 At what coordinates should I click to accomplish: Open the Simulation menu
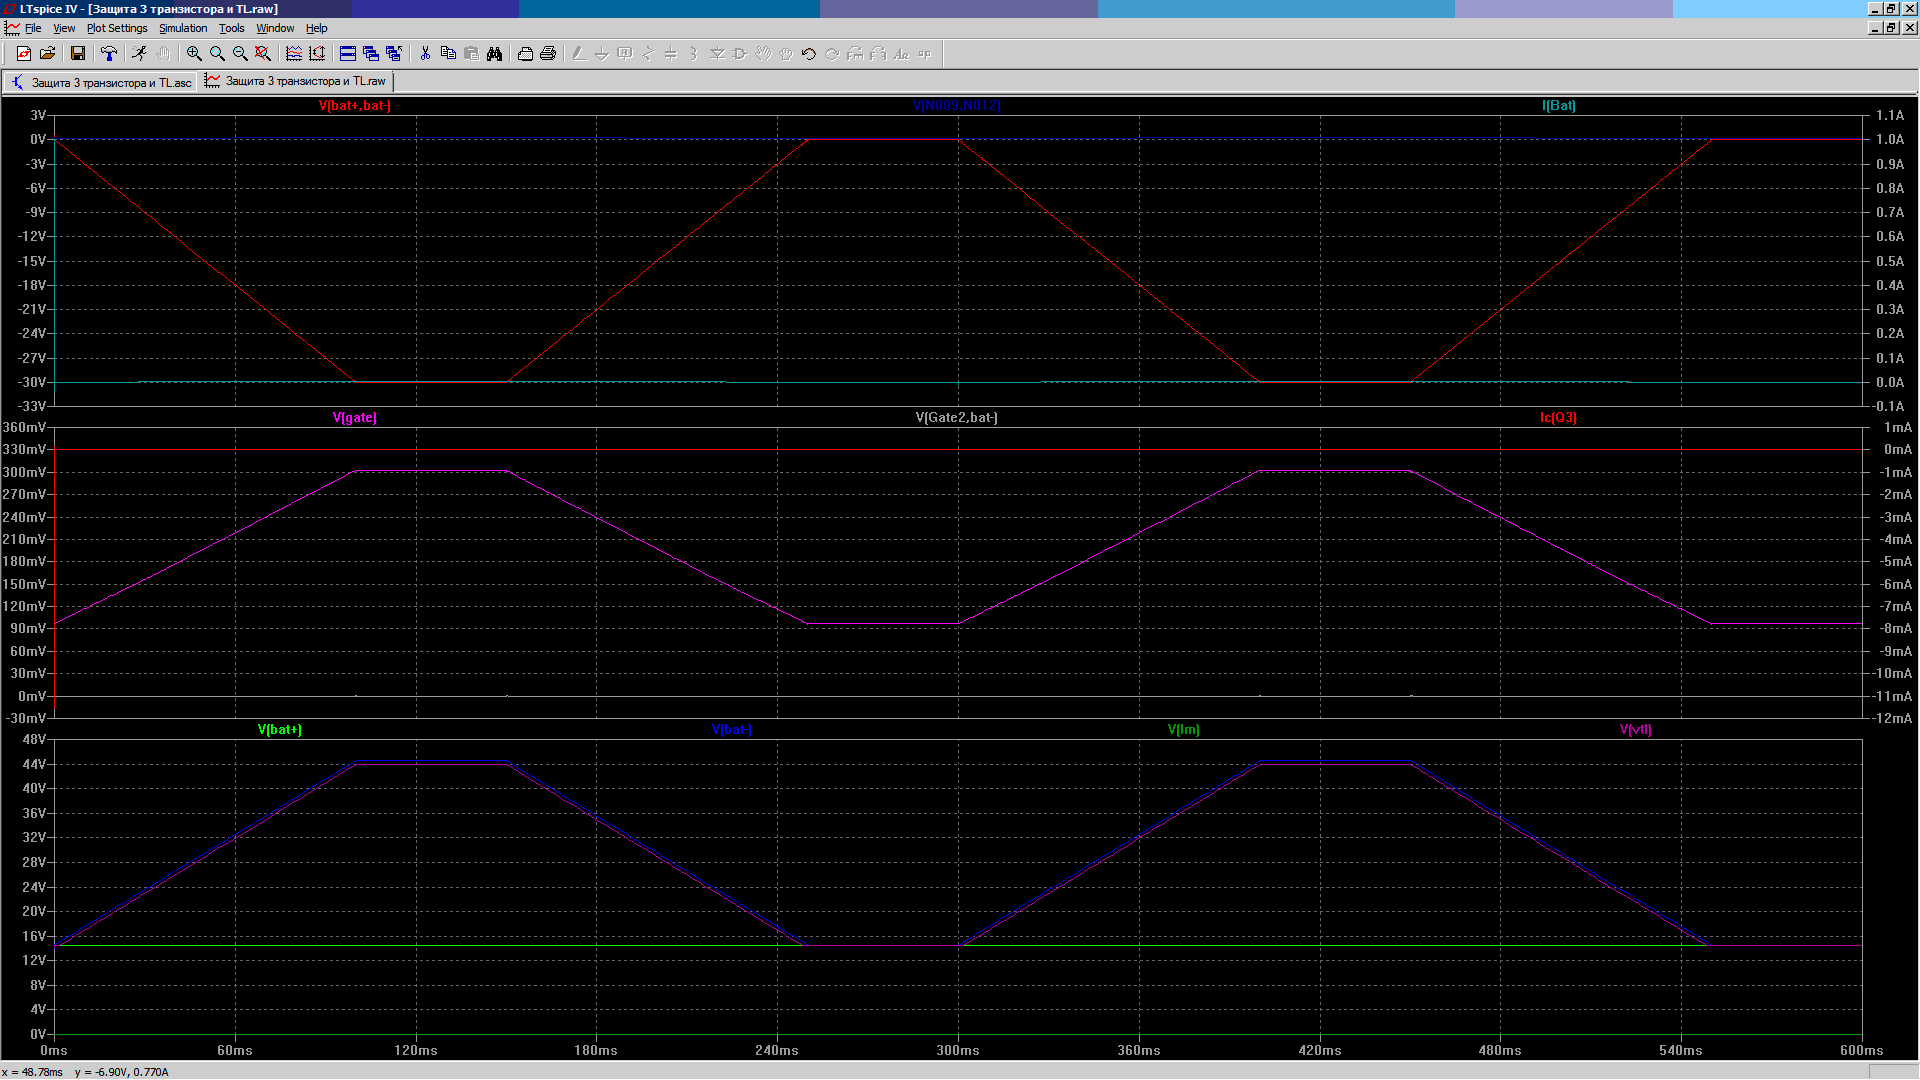[183, 28]
